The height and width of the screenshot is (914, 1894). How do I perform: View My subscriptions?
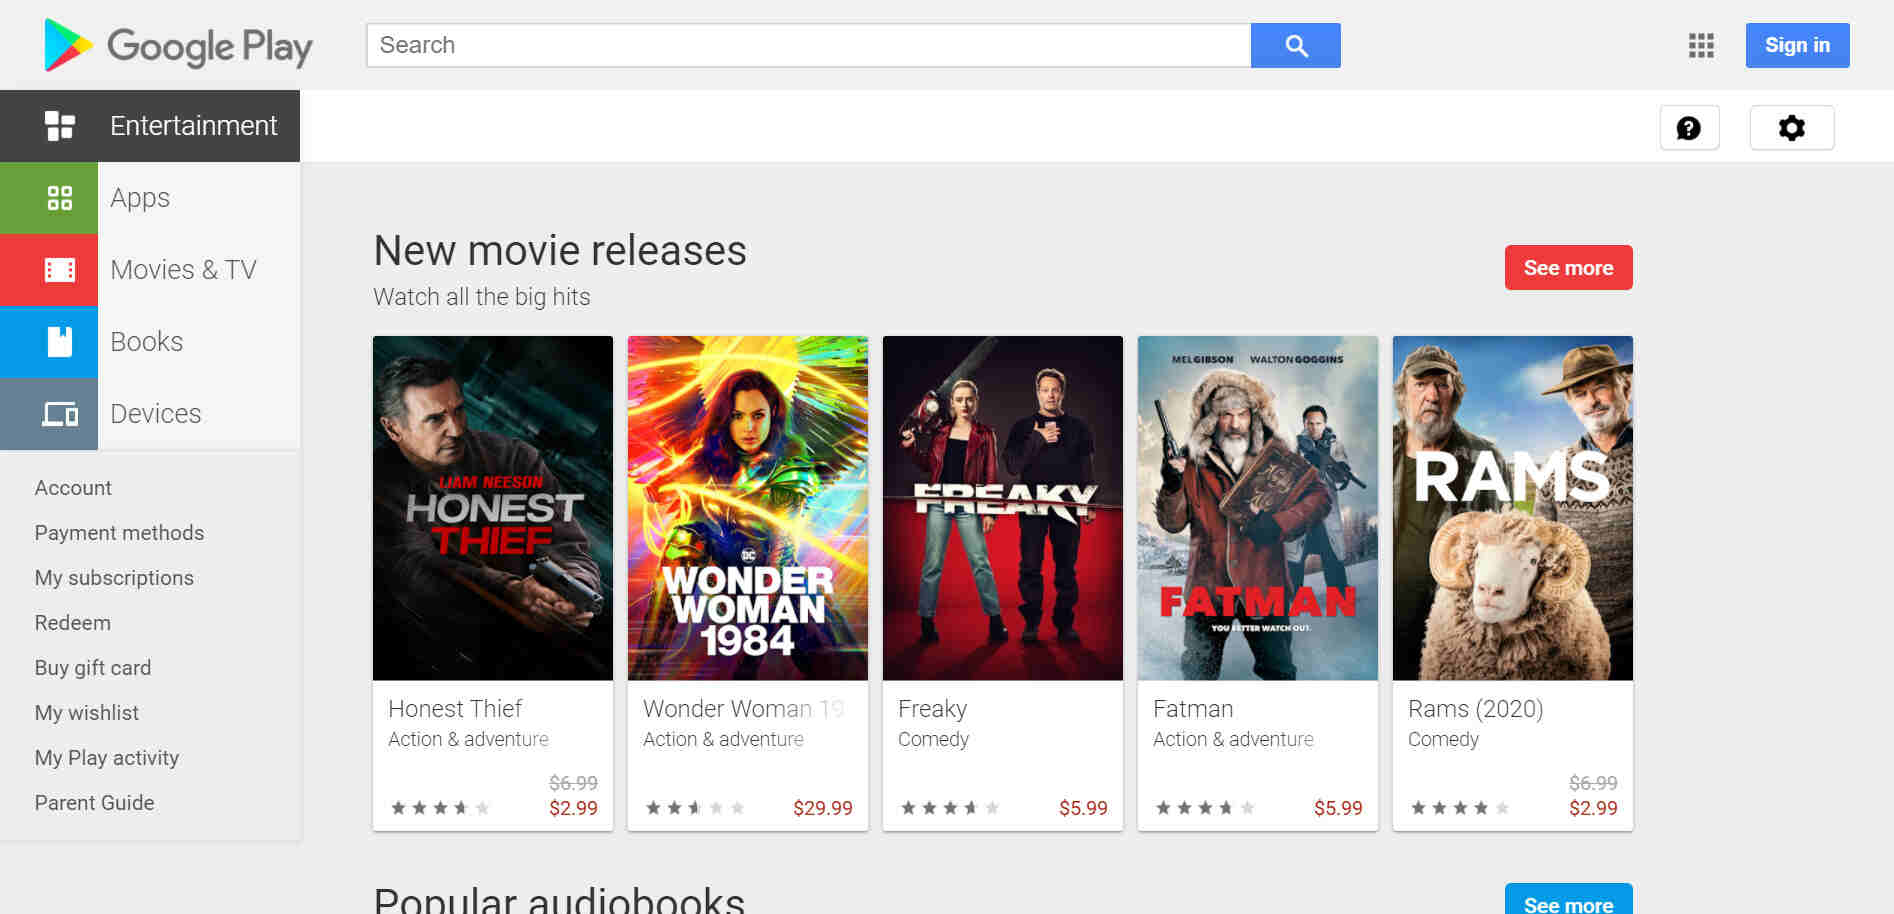(x=114, y=578)
